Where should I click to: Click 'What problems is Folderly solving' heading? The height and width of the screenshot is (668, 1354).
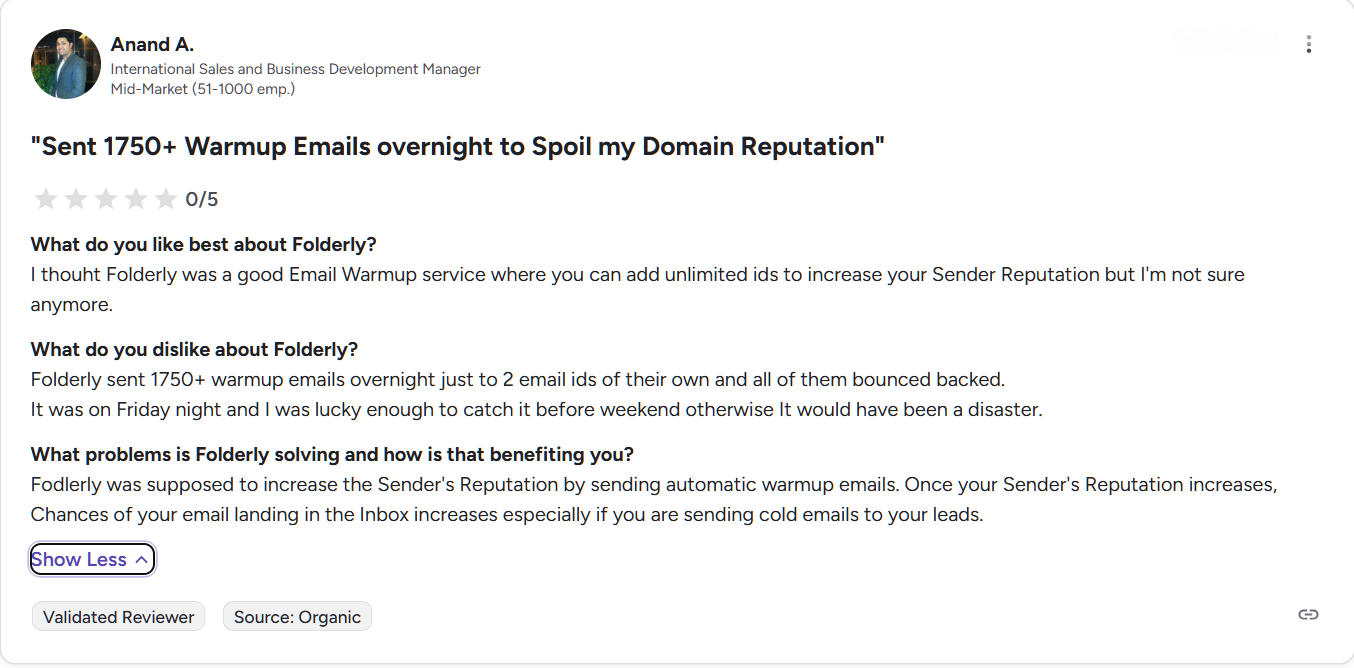coord(332,454)
